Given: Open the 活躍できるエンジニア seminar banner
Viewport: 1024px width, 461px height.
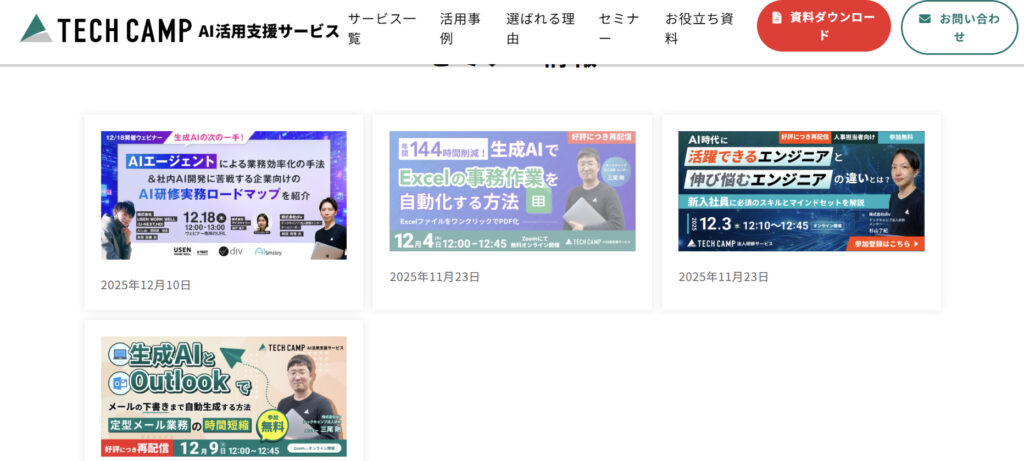Looking at the screenshot, I should [x=800, y=190].
